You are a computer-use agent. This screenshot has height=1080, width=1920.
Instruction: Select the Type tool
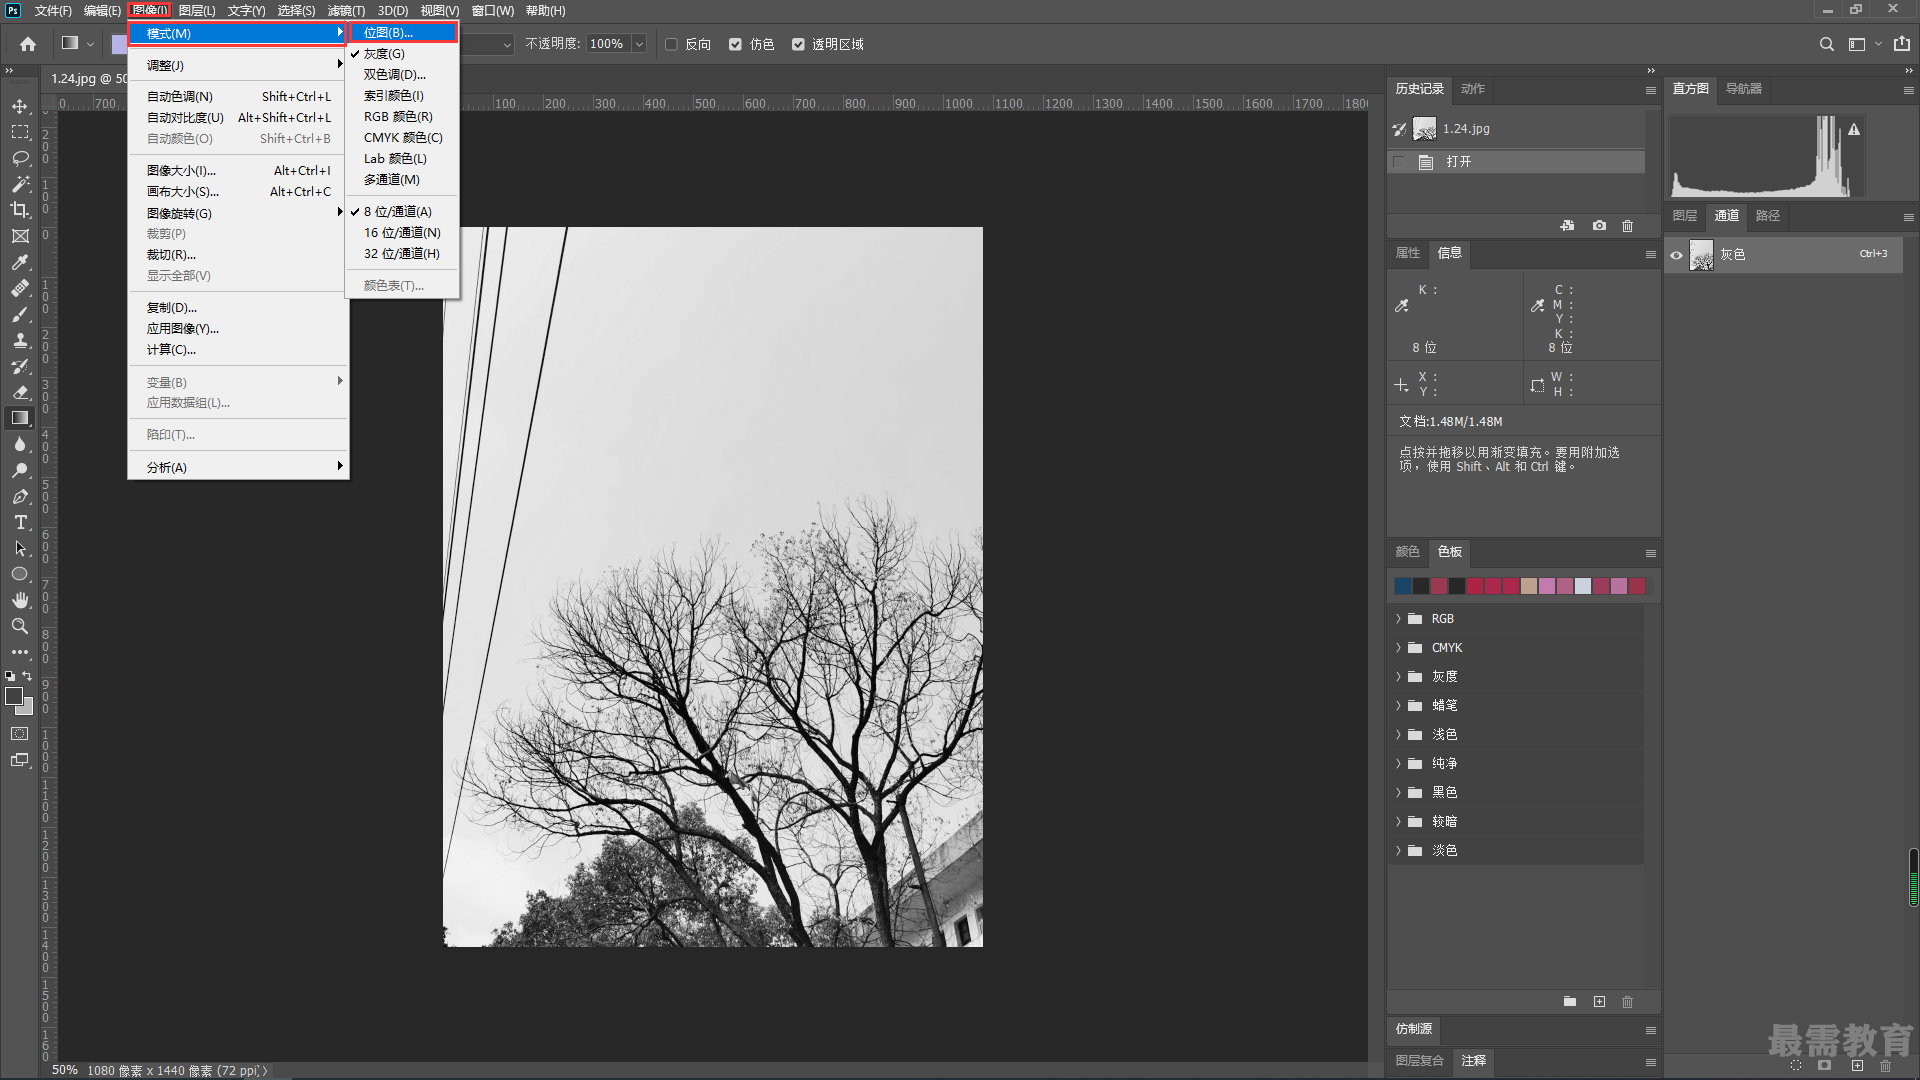tap(20, 522)
